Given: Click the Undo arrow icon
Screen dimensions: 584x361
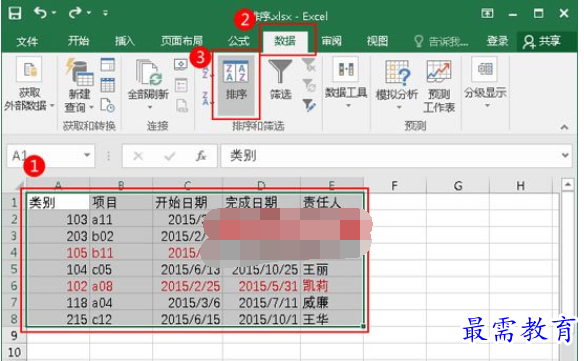Looking at the screenshot, I should 40,13.
